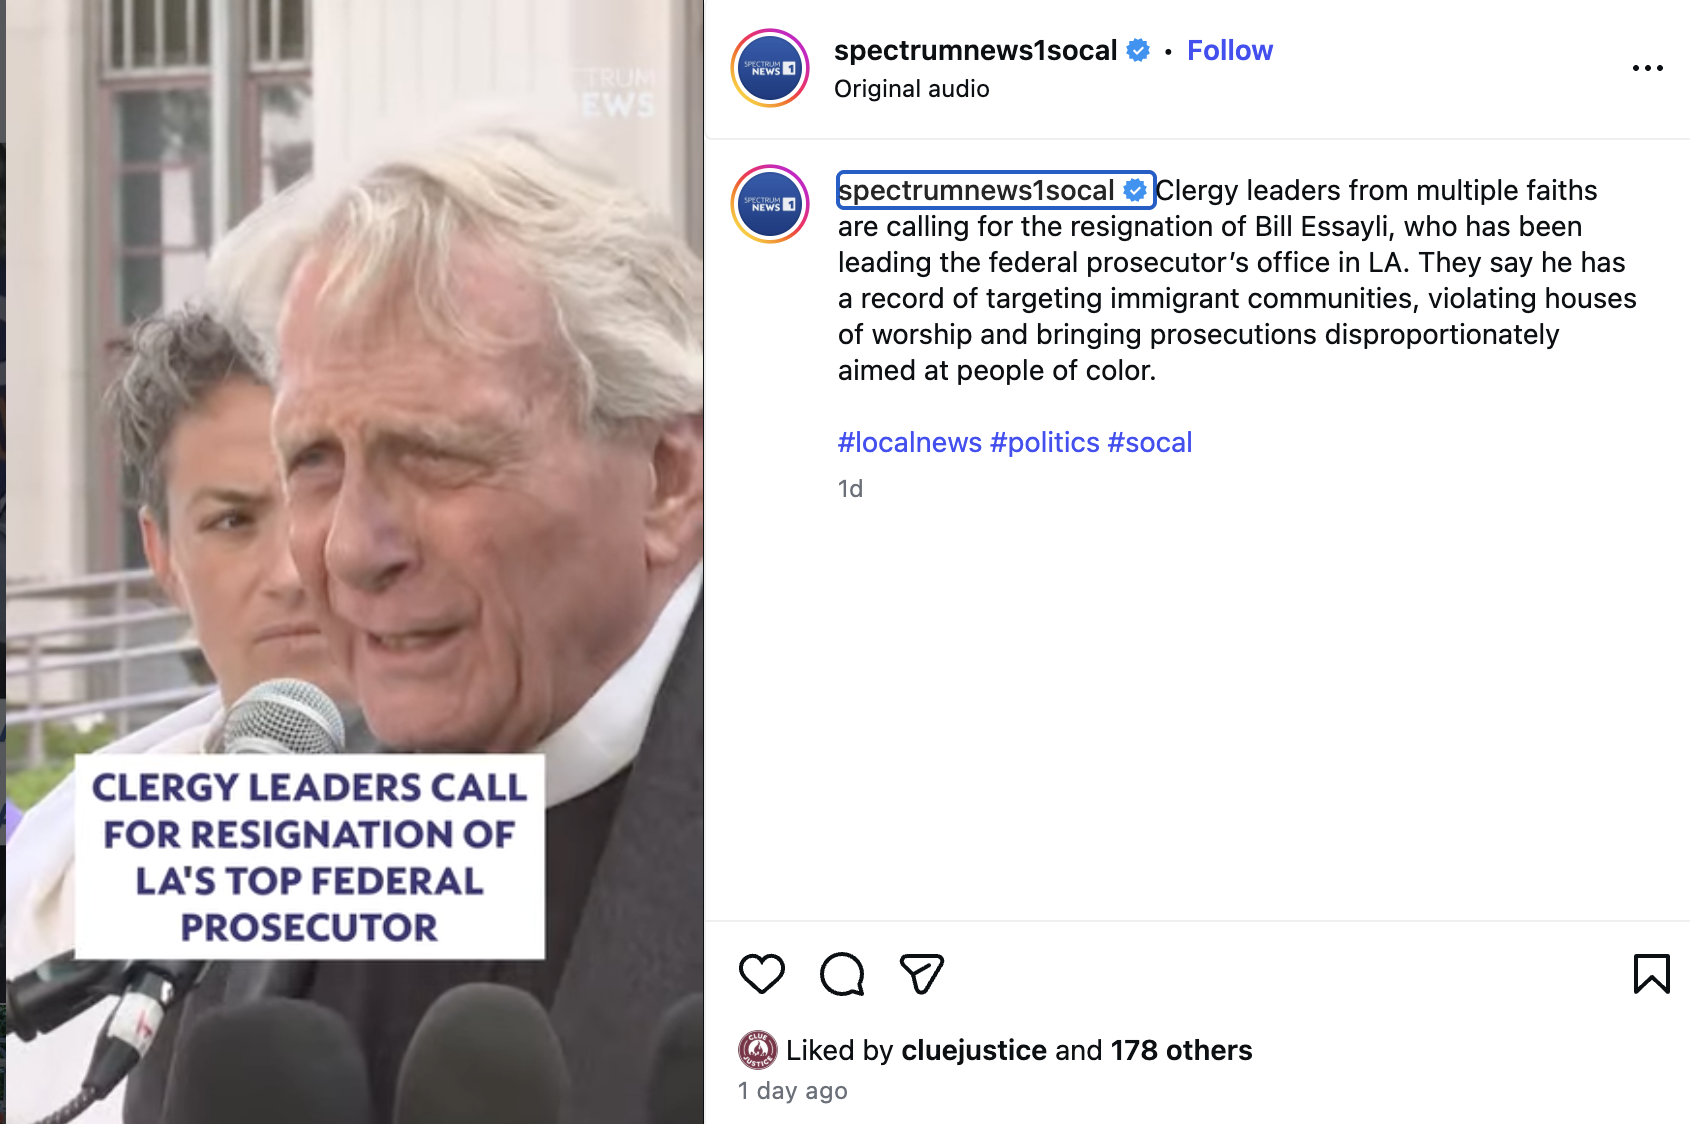Viewport: 1690px width, 1124px height.
Task: Save the post with the bookmark icon
Action: (x=1651, y=974)
